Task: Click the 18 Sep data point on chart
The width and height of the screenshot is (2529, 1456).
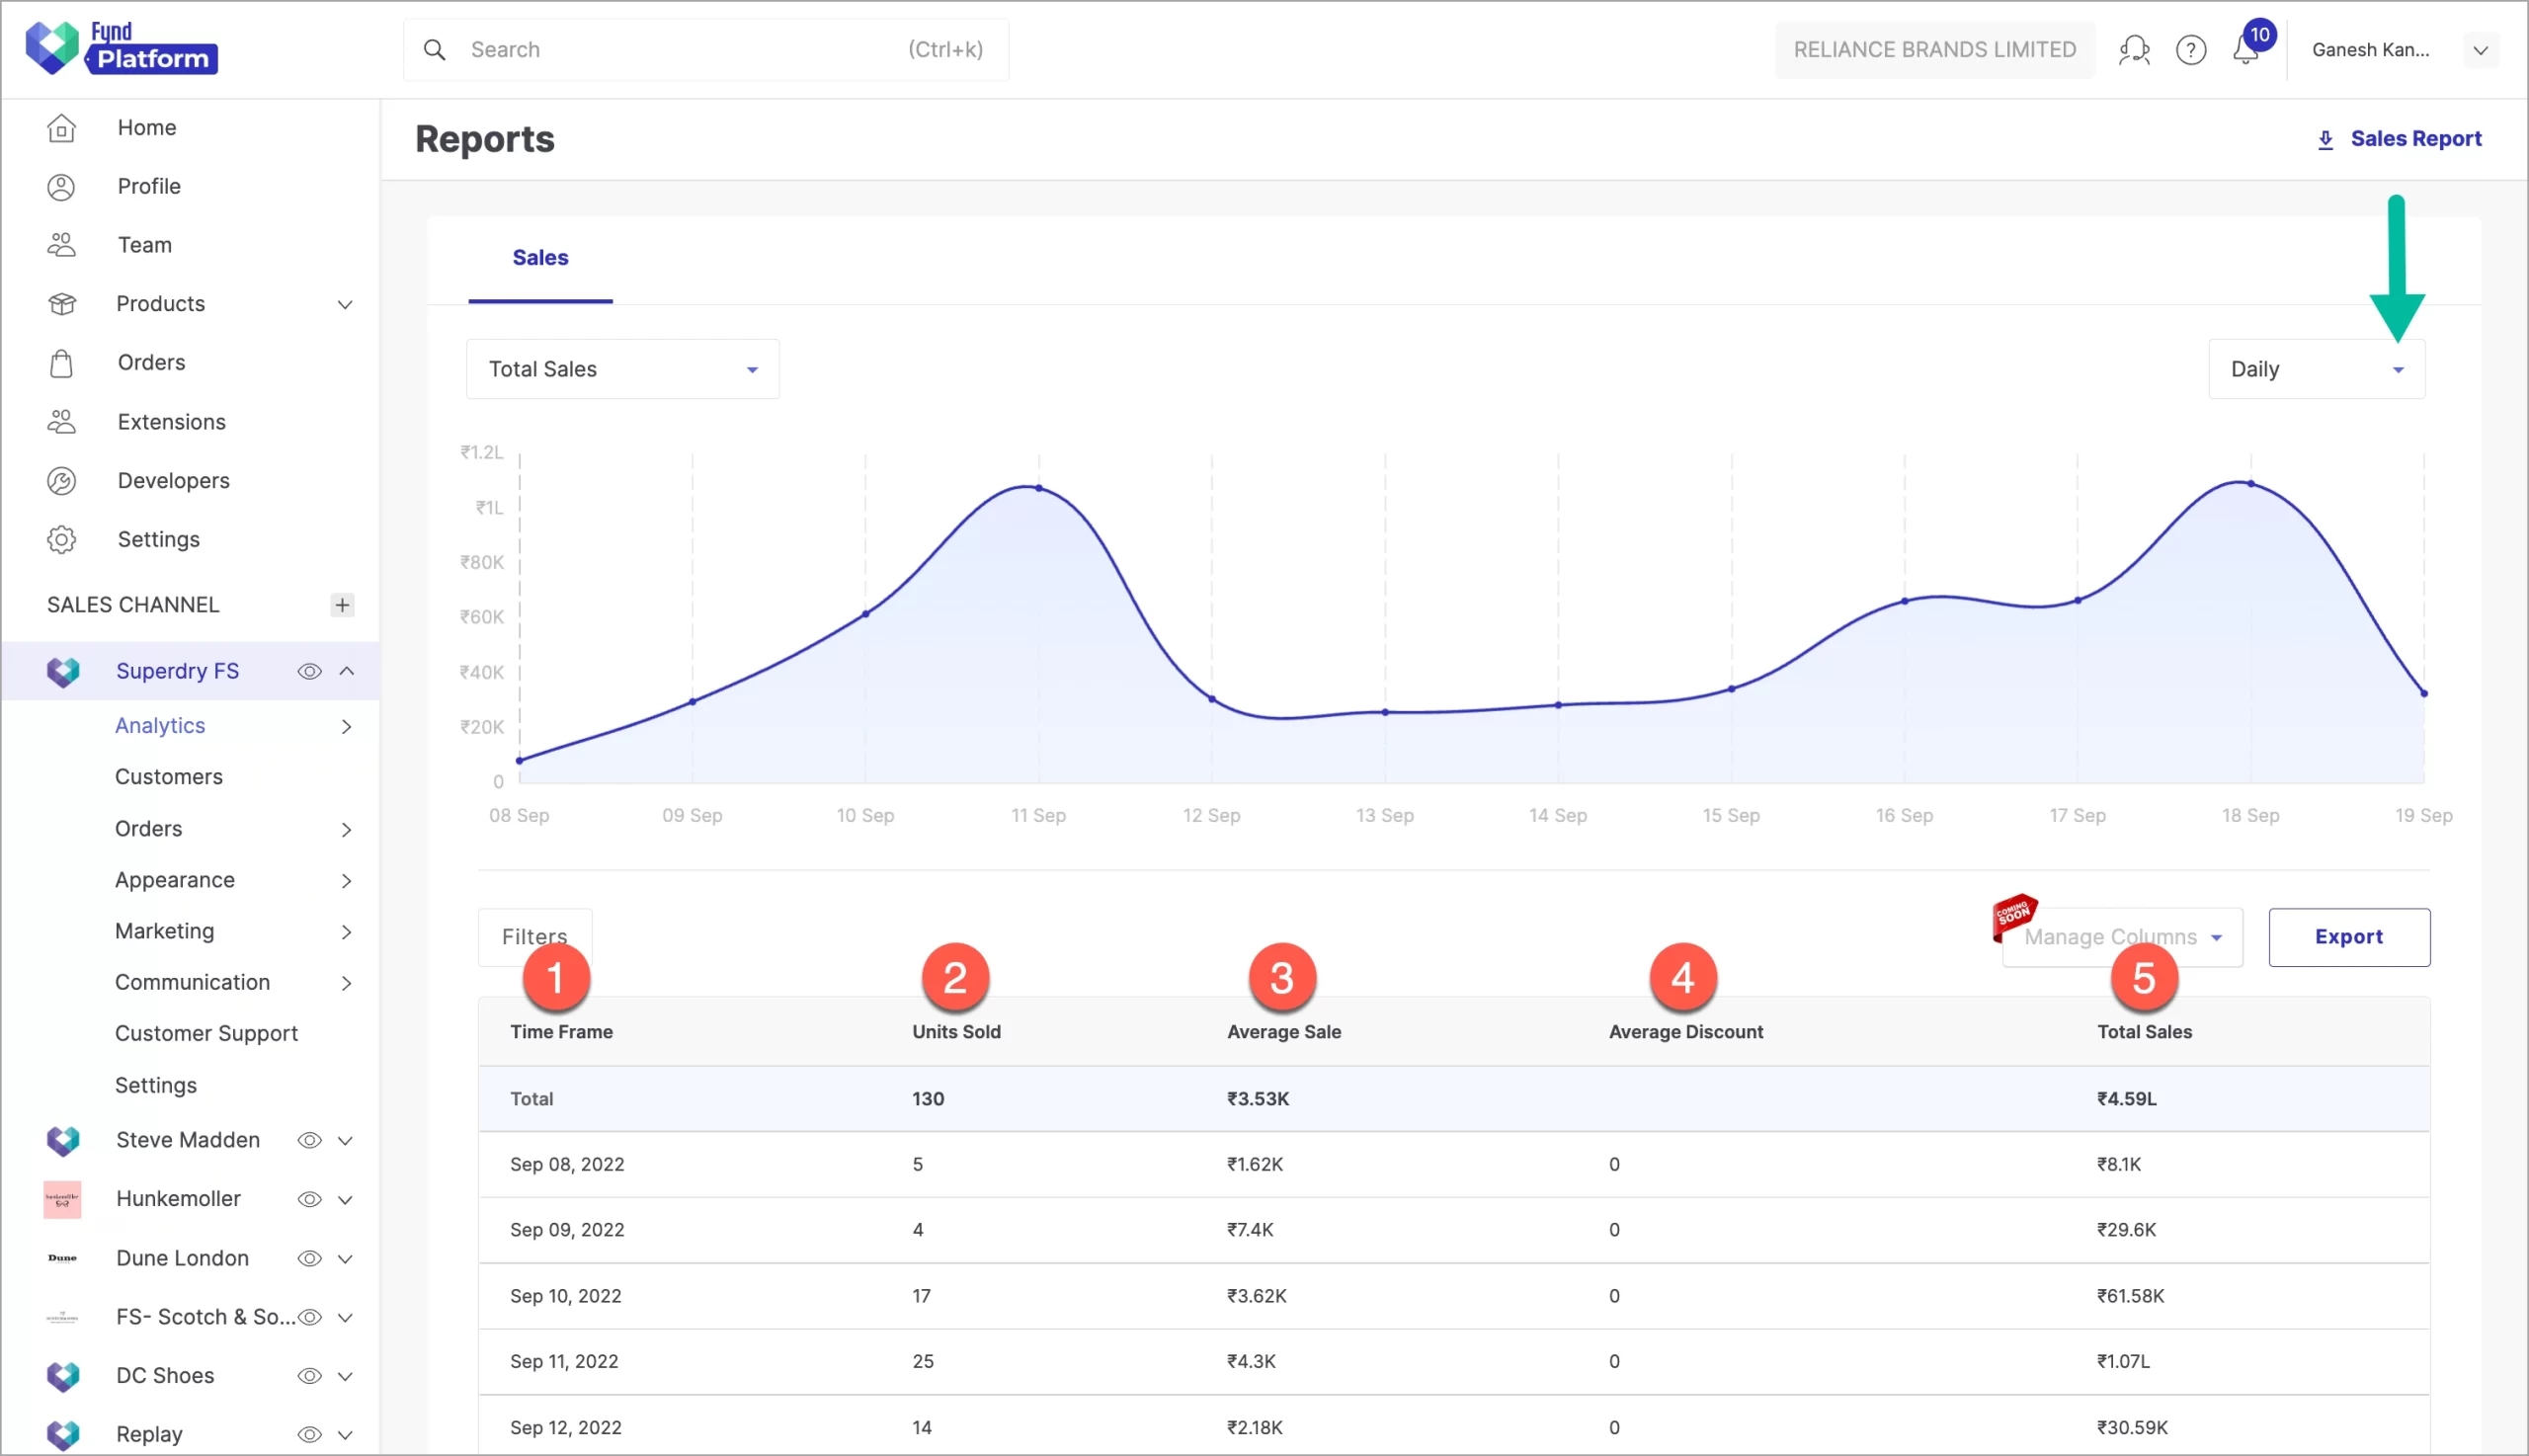Action: pyautogui.click(x=2250, y=484)
